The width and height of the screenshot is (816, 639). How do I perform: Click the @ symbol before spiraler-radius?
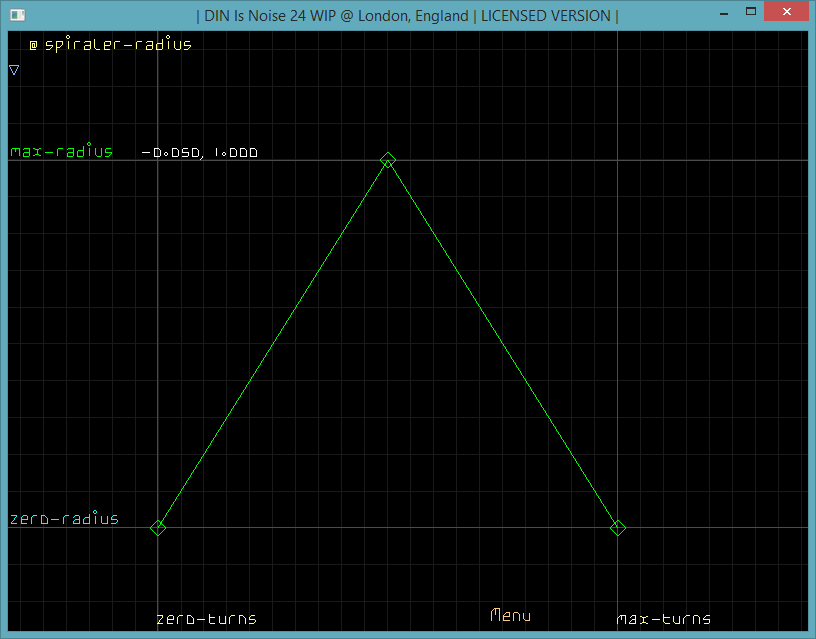(x=33, y=45)
